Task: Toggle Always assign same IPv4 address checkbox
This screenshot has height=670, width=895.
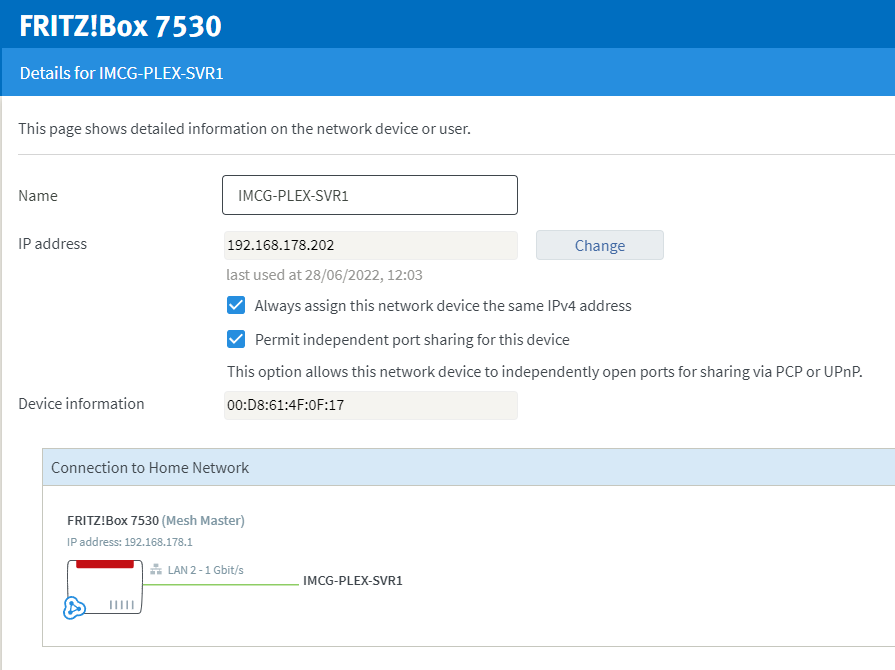Action: pos(236,305)
